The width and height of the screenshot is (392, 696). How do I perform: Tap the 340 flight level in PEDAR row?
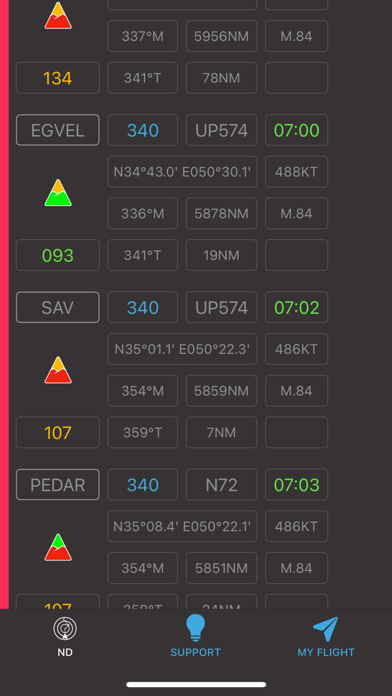(x=143, y=484)
